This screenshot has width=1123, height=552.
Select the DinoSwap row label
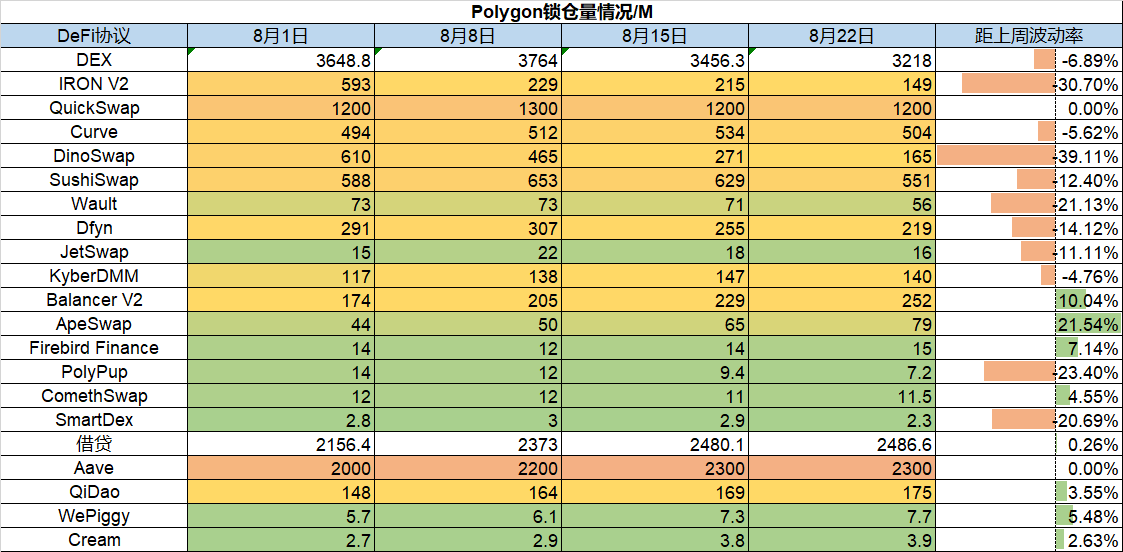pos(94,156)
